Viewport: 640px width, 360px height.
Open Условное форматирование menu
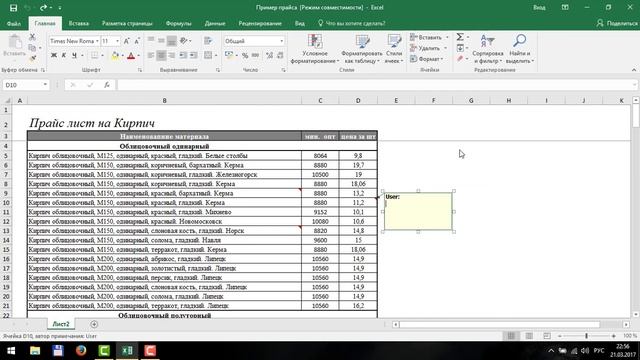(315, 49)
